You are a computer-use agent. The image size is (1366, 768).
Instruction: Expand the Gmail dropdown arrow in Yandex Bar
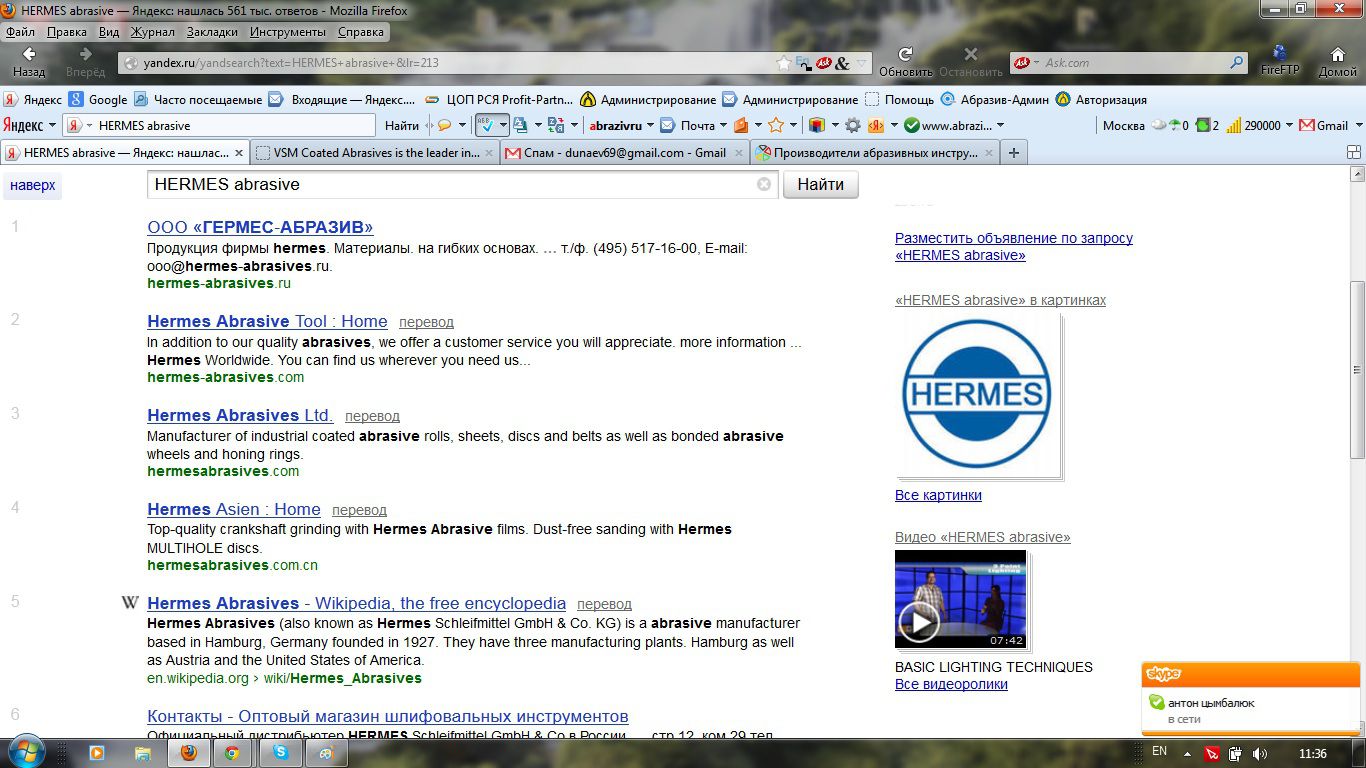1358,126
